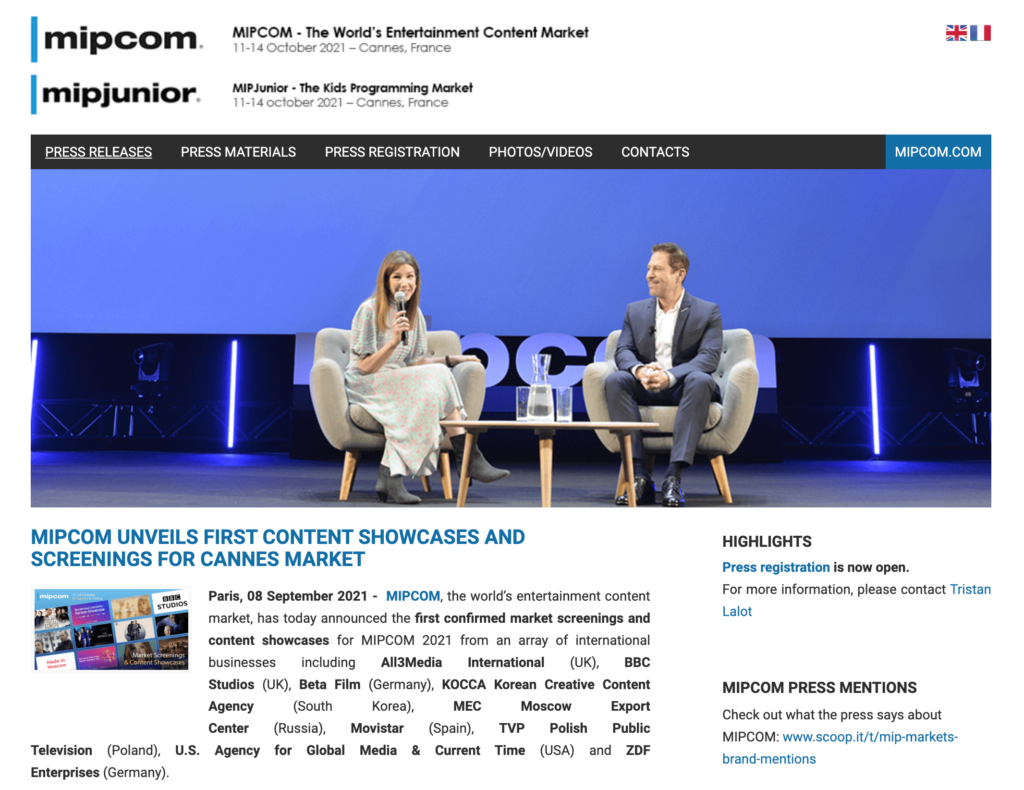Click the World's Entertainment Content Market title
Screen dimensions: 1024x790
[410, 32]
